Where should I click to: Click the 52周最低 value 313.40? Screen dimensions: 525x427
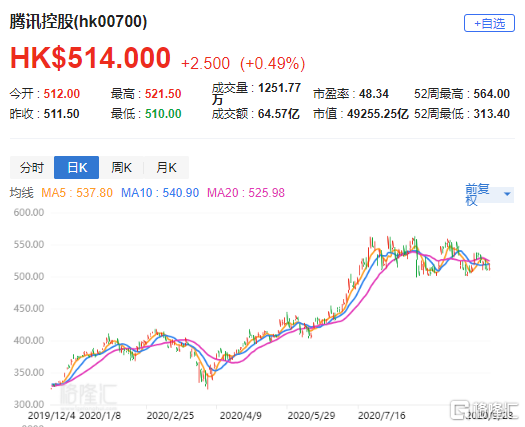(492, 114)
